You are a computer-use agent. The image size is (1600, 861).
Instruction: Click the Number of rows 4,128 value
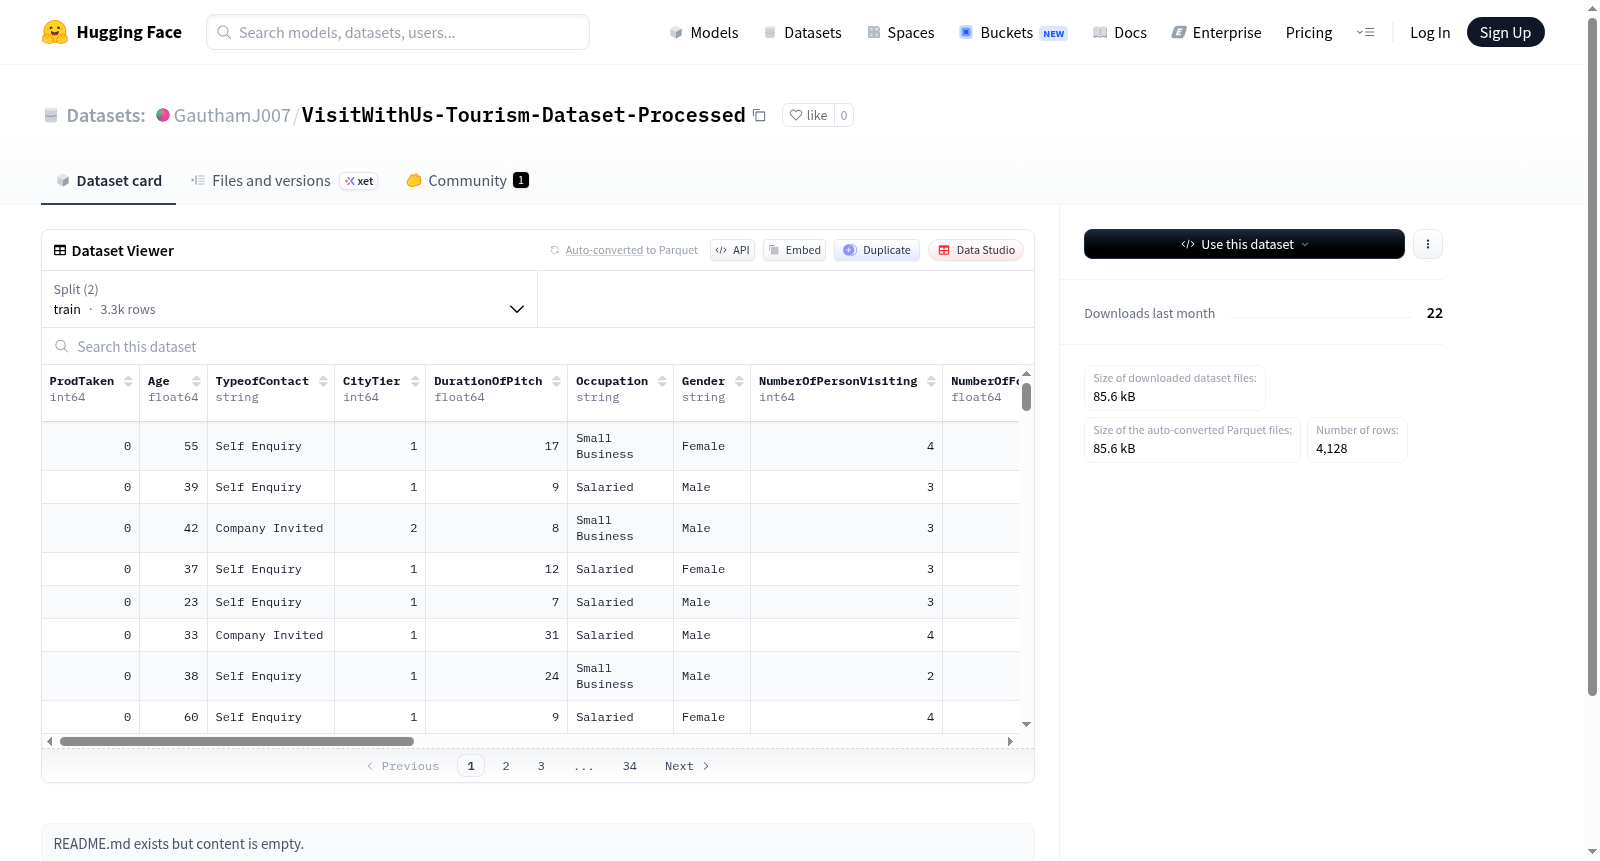coord(1332,449)
